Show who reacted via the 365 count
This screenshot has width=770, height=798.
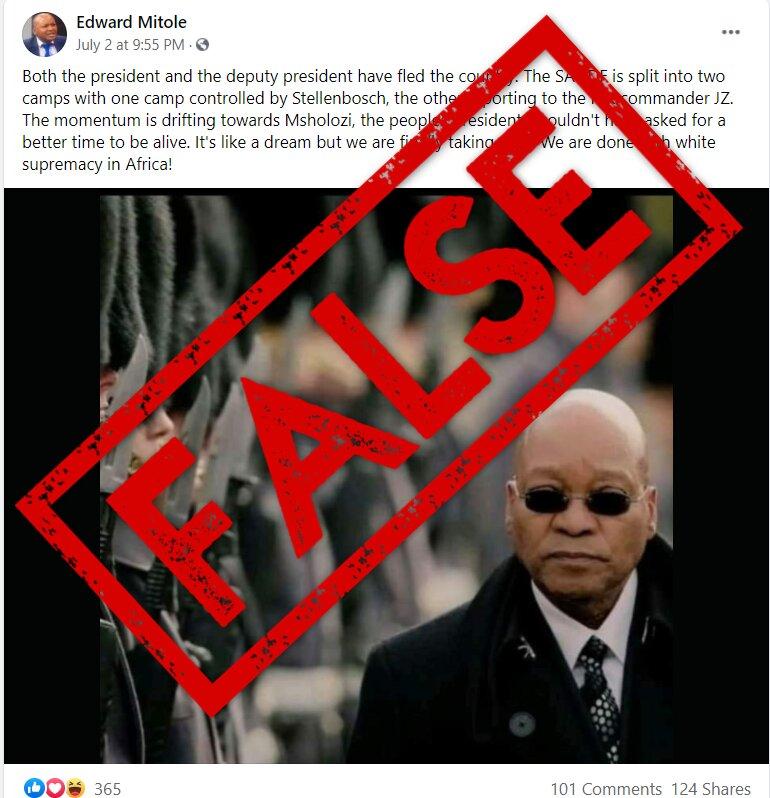[x=107, y=789]
